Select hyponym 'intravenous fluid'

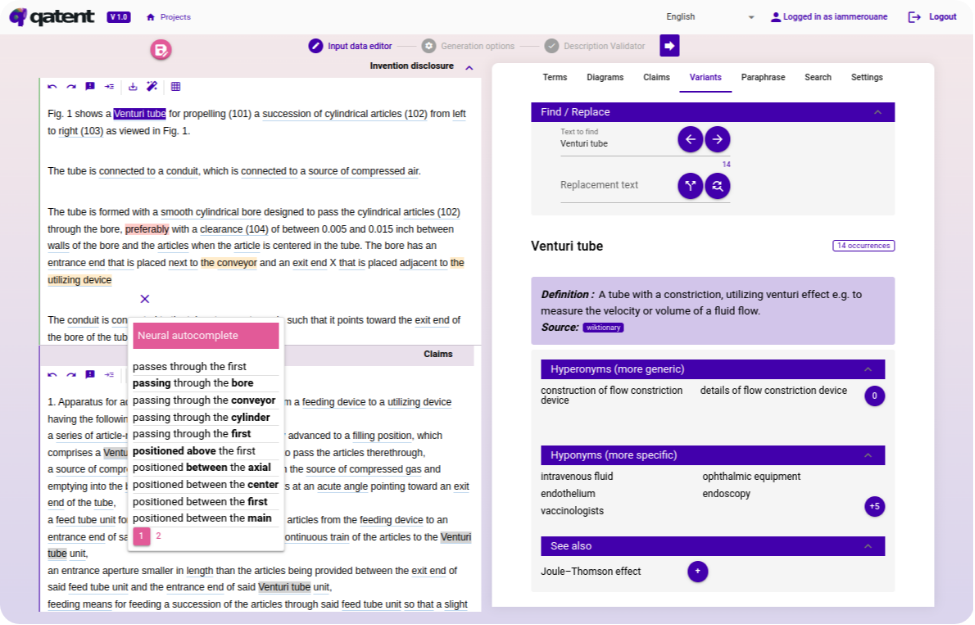[x=576, y=477]
